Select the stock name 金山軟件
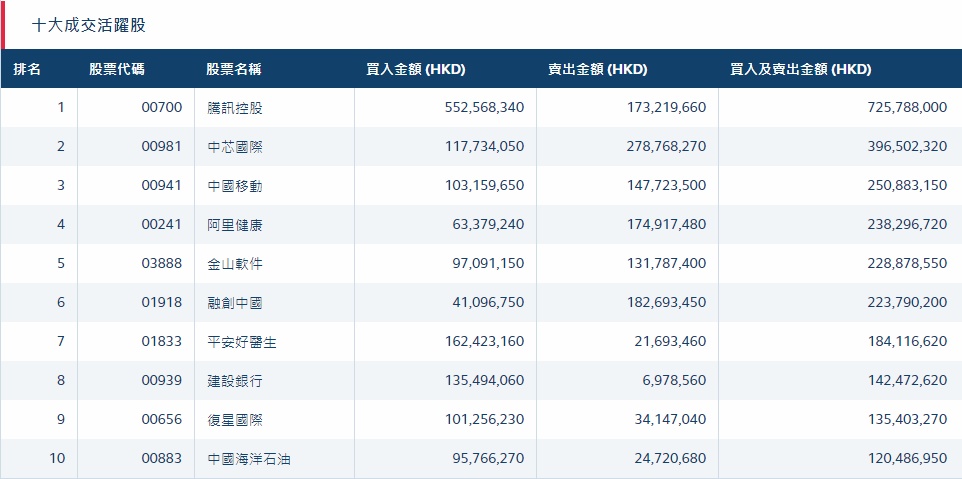The height and width of the screenshot is (479, 962). 235,264
